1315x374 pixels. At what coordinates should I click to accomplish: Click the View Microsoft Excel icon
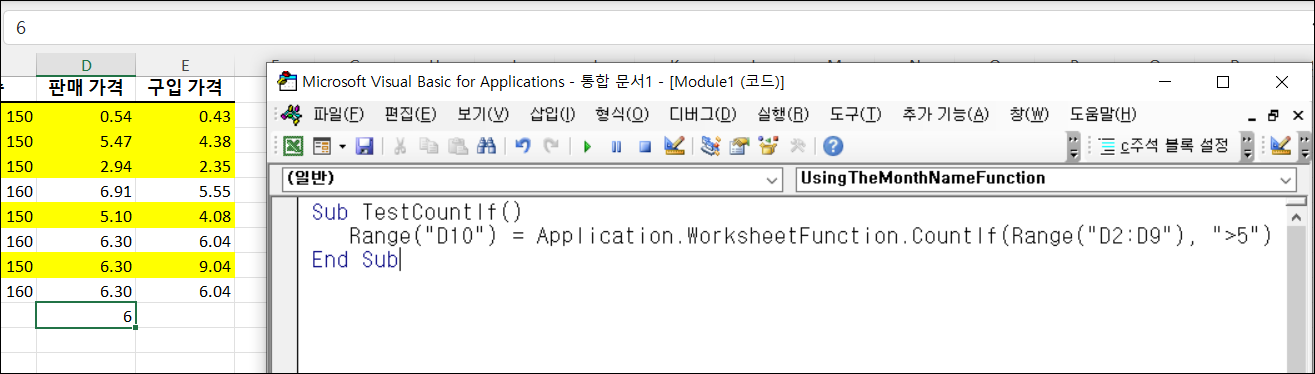coord(294,146)
